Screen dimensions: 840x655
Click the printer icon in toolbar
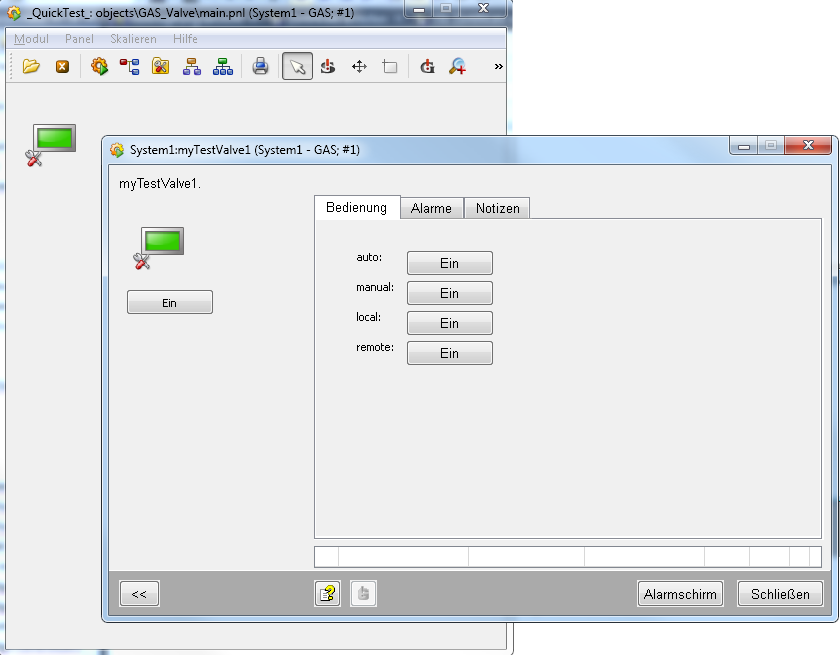[260, 67]
